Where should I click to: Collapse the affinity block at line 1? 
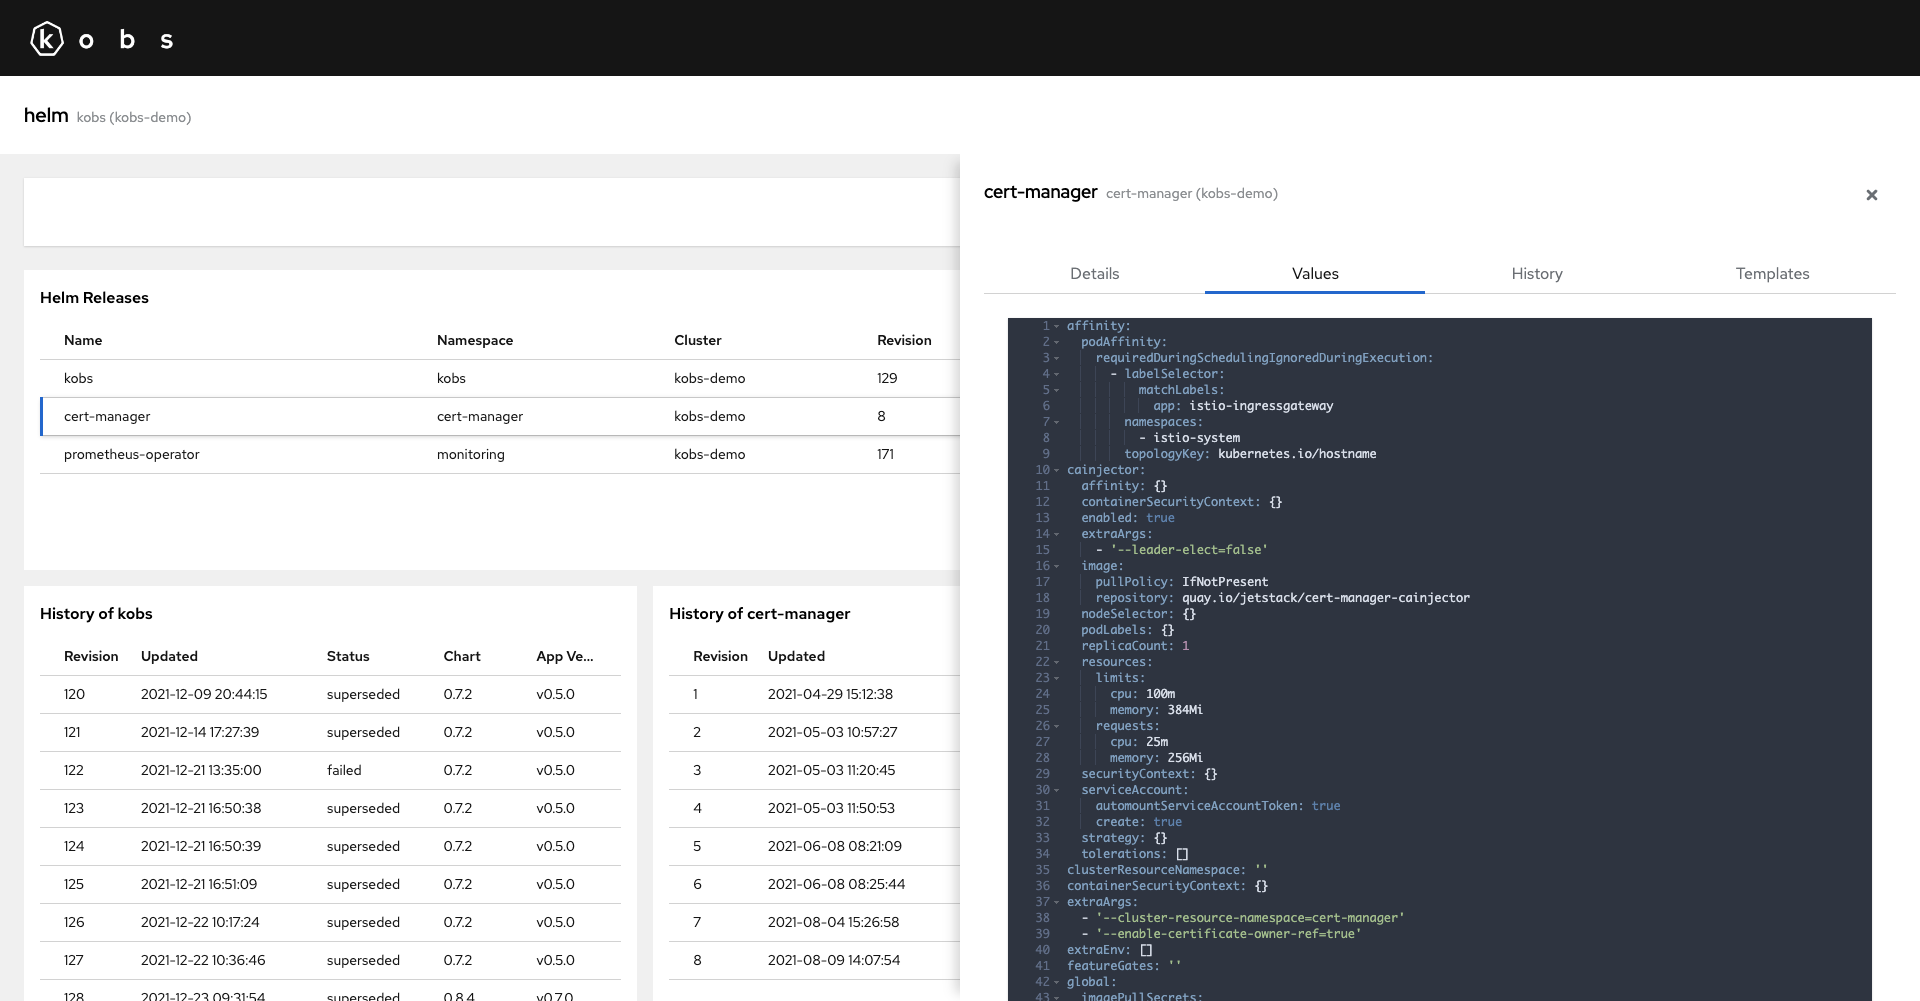(1057, 326)
